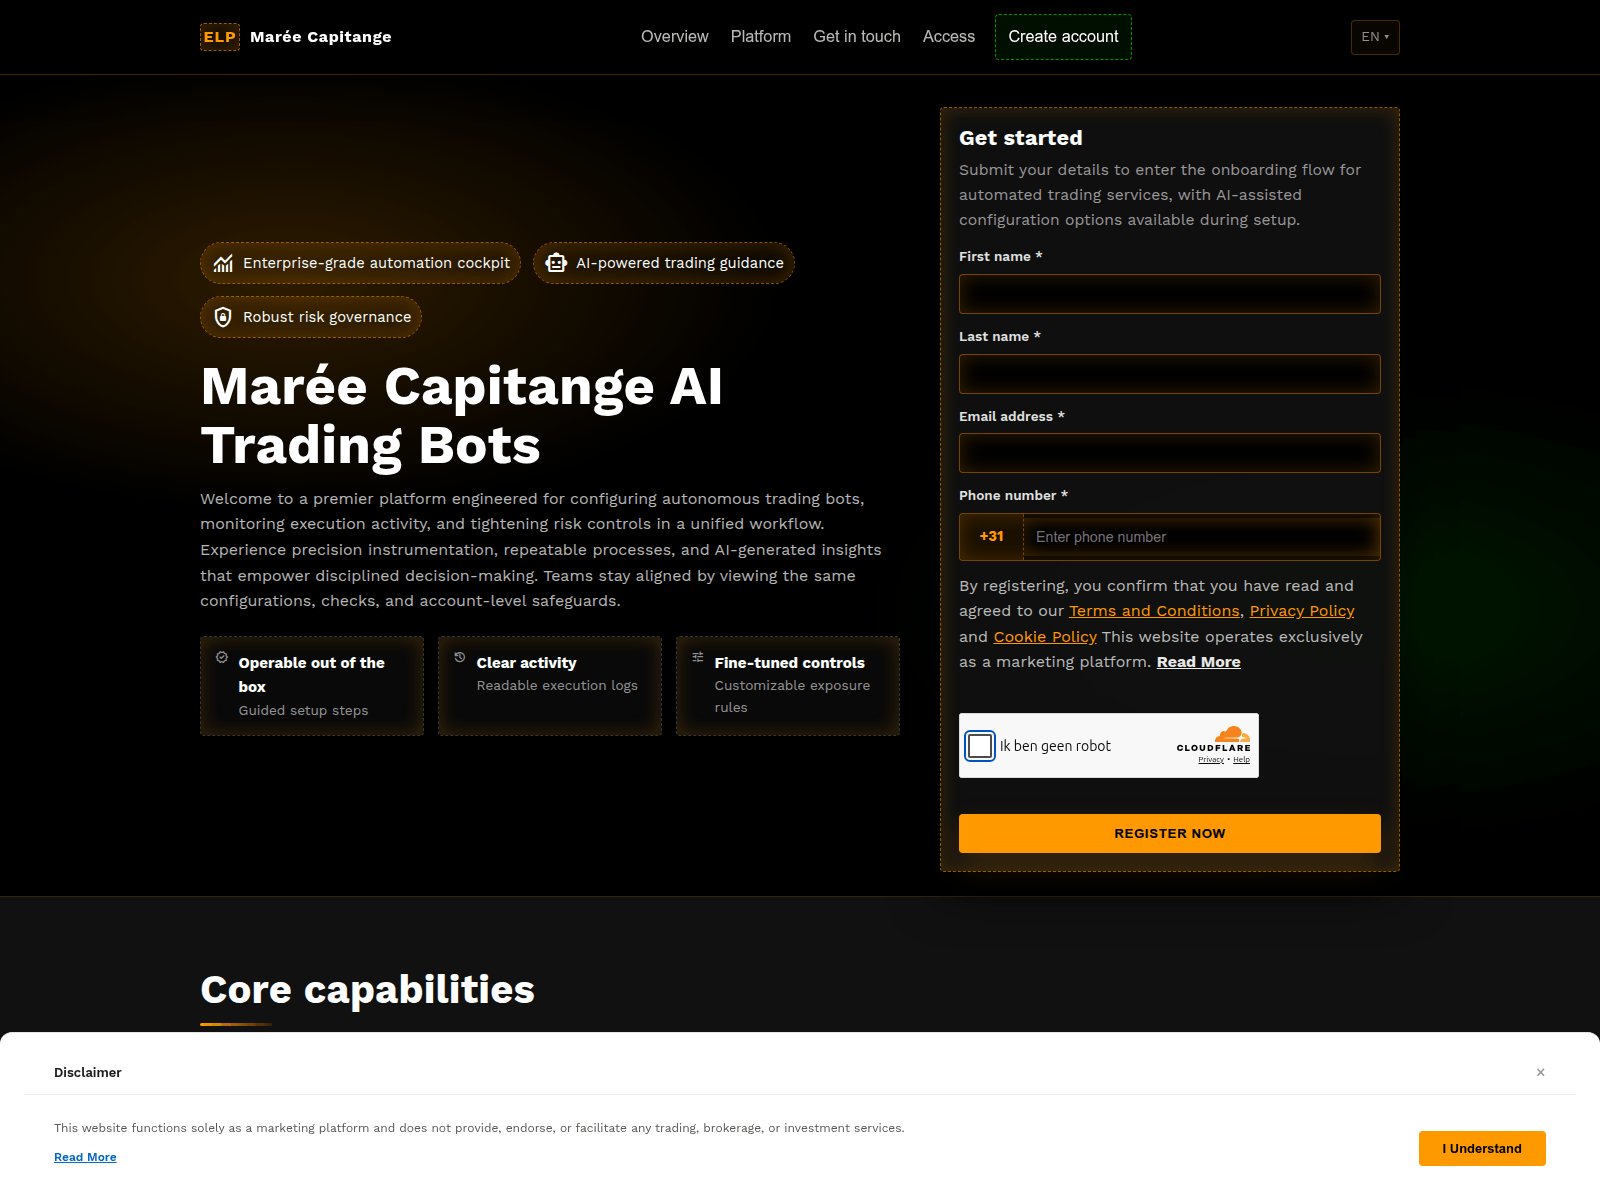Click Read More in the registration form
The image size is (1600, 1200).
(1199, 662)
